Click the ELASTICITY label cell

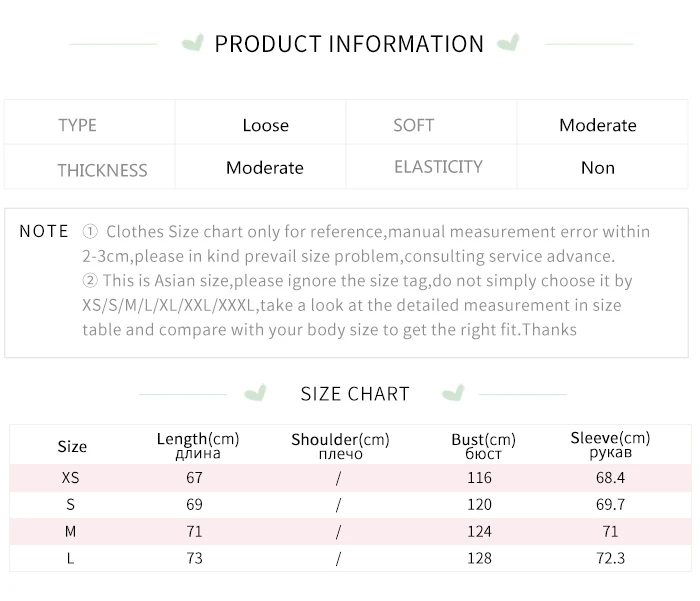438,167
